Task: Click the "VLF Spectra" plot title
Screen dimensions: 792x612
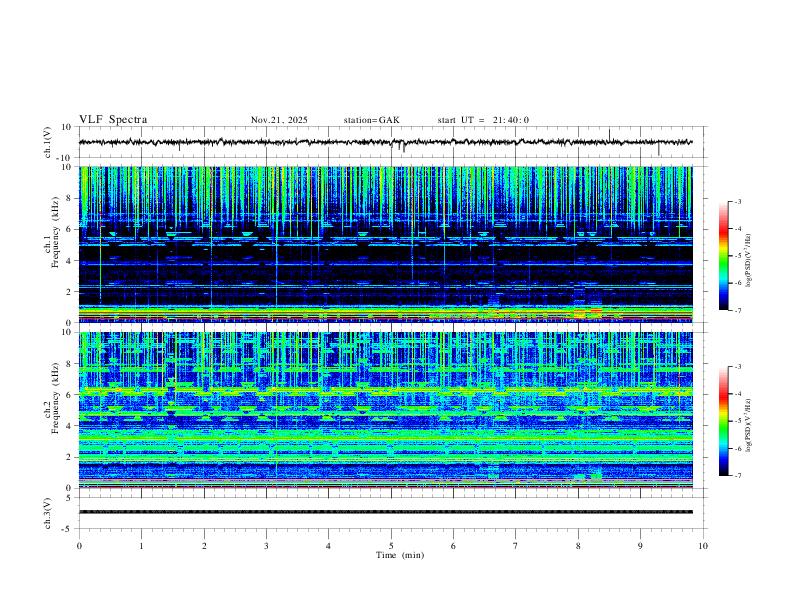Action: coord(113,119)
